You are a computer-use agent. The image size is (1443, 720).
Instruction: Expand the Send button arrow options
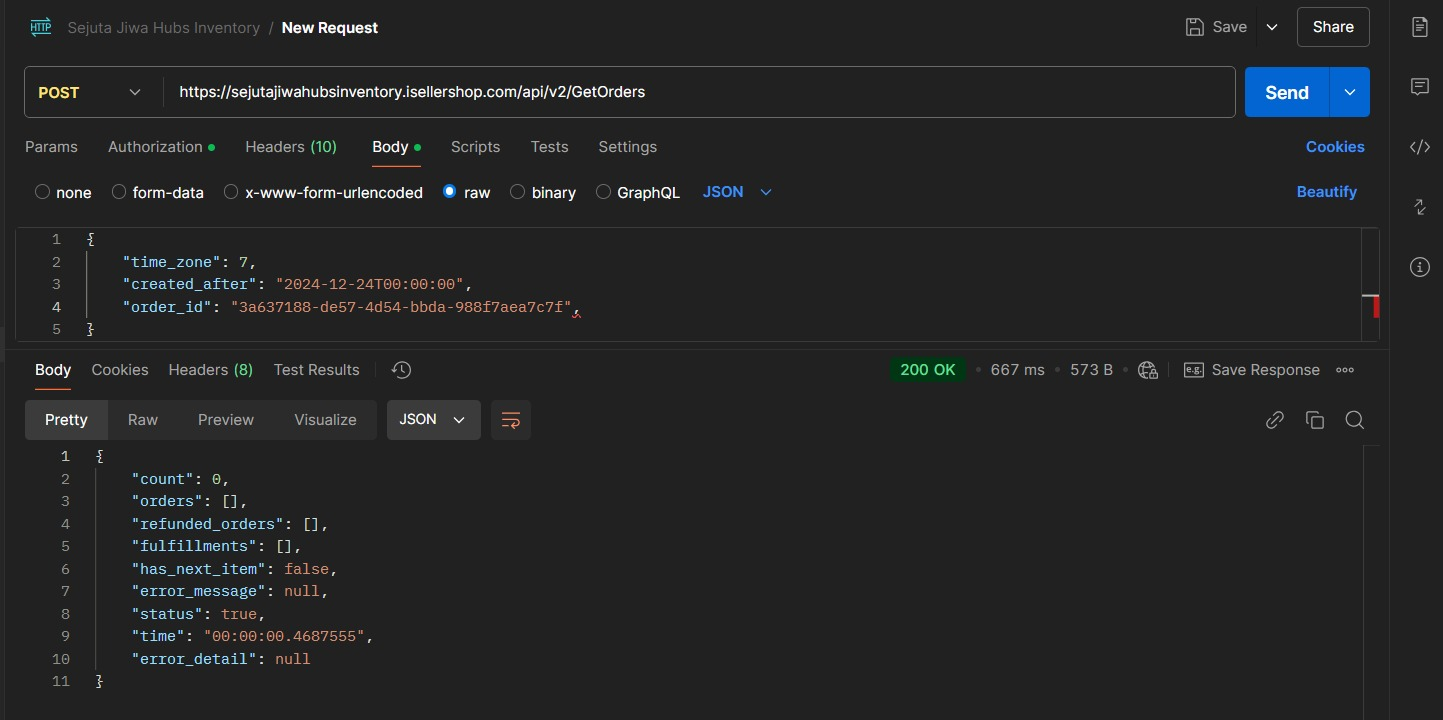[1349, 92]
